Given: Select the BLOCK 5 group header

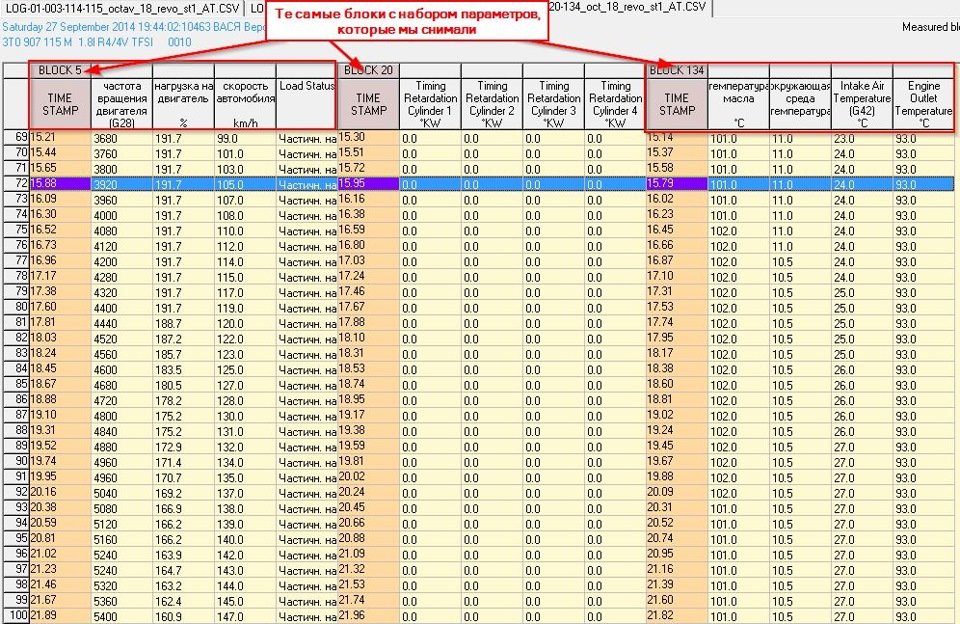Looking at the screenshot, I should (x=60, y=70).
